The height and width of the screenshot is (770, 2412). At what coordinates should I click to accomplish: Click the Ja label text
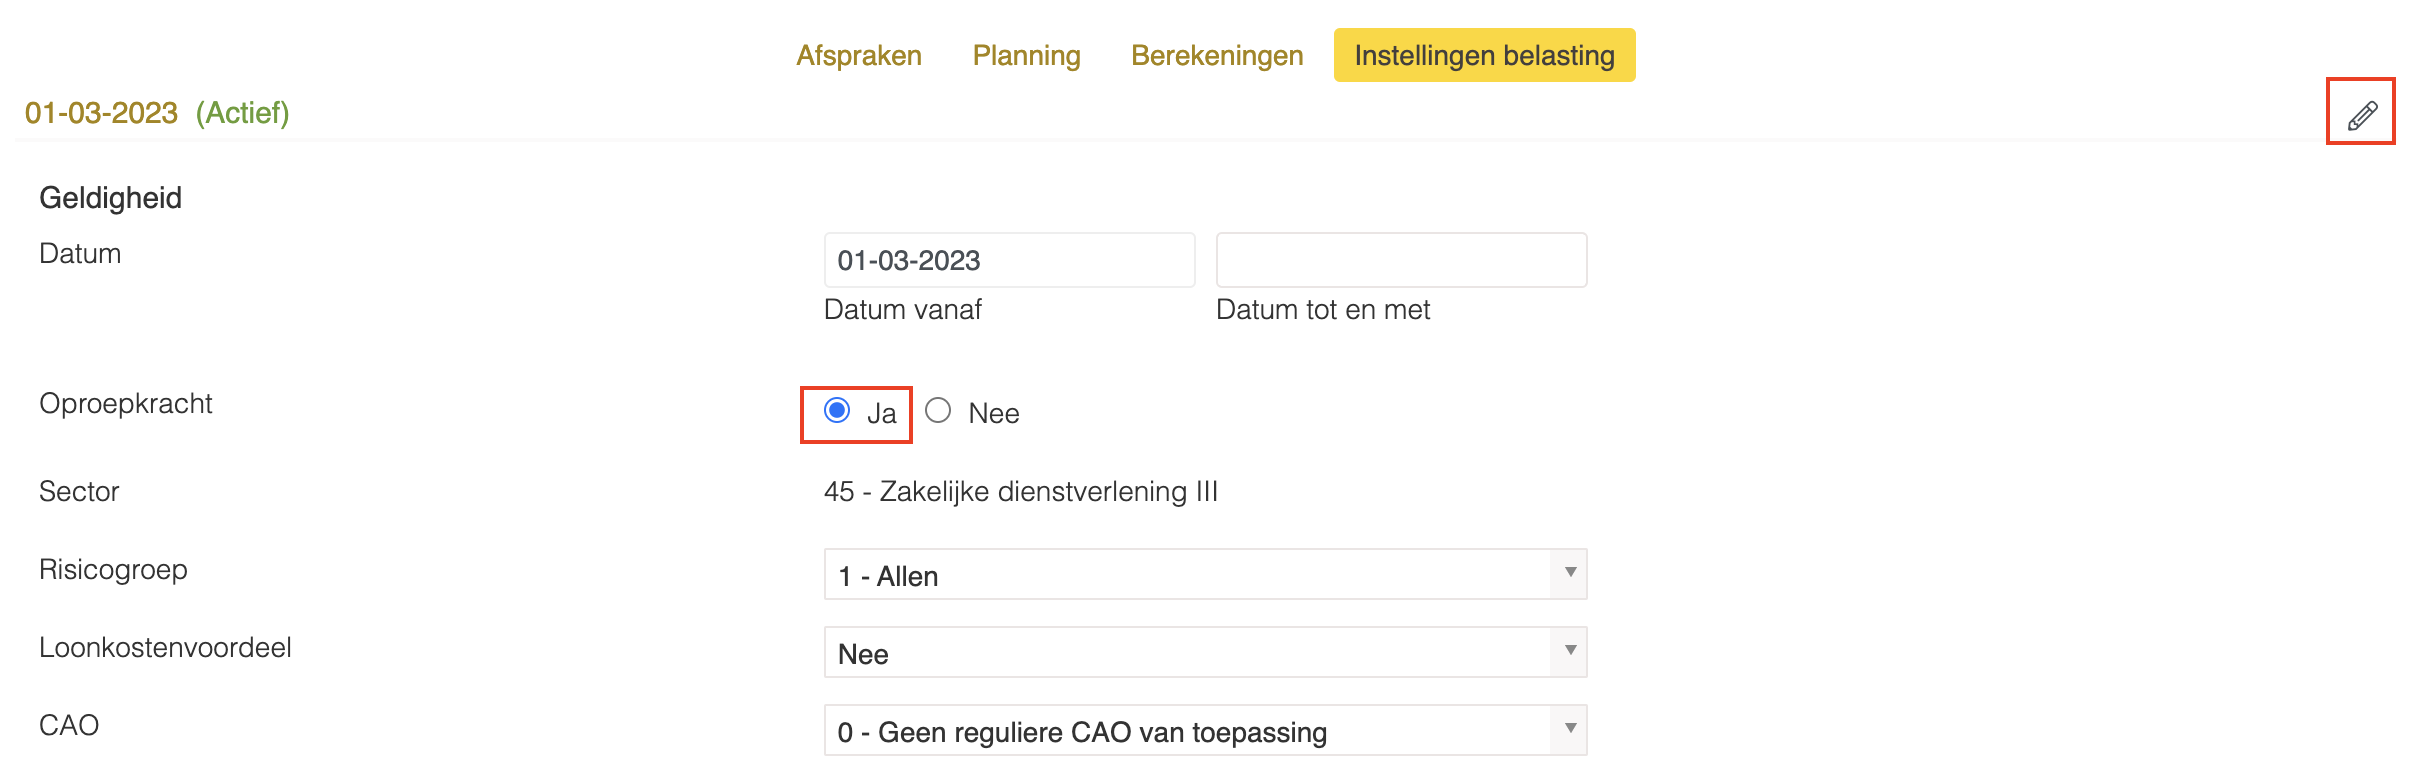point(881,413)
